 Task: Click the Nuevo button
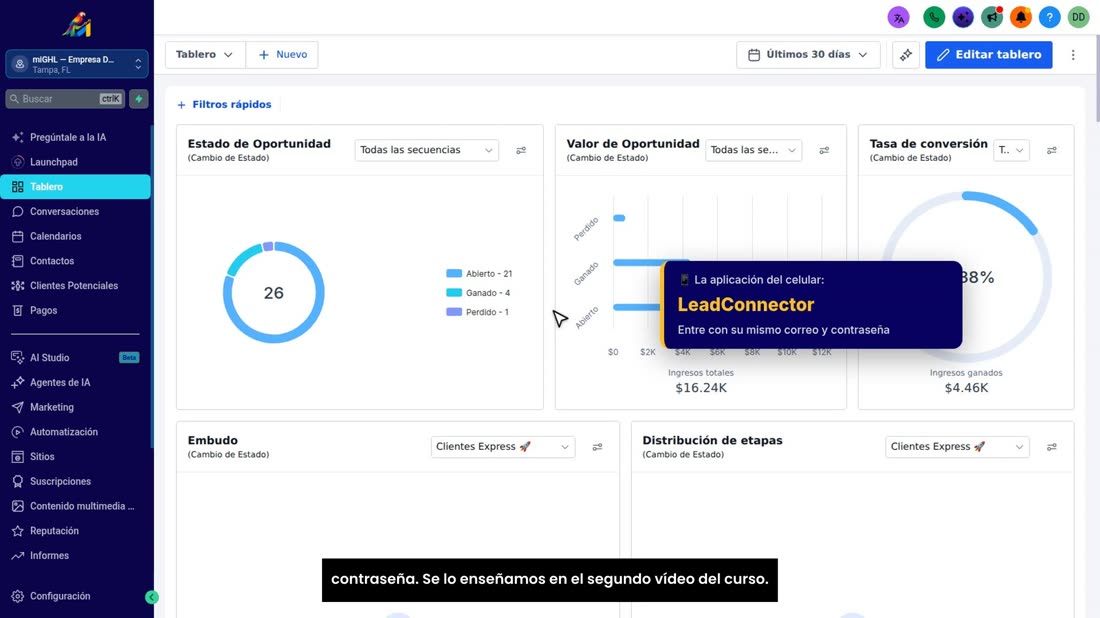point(283,55)
